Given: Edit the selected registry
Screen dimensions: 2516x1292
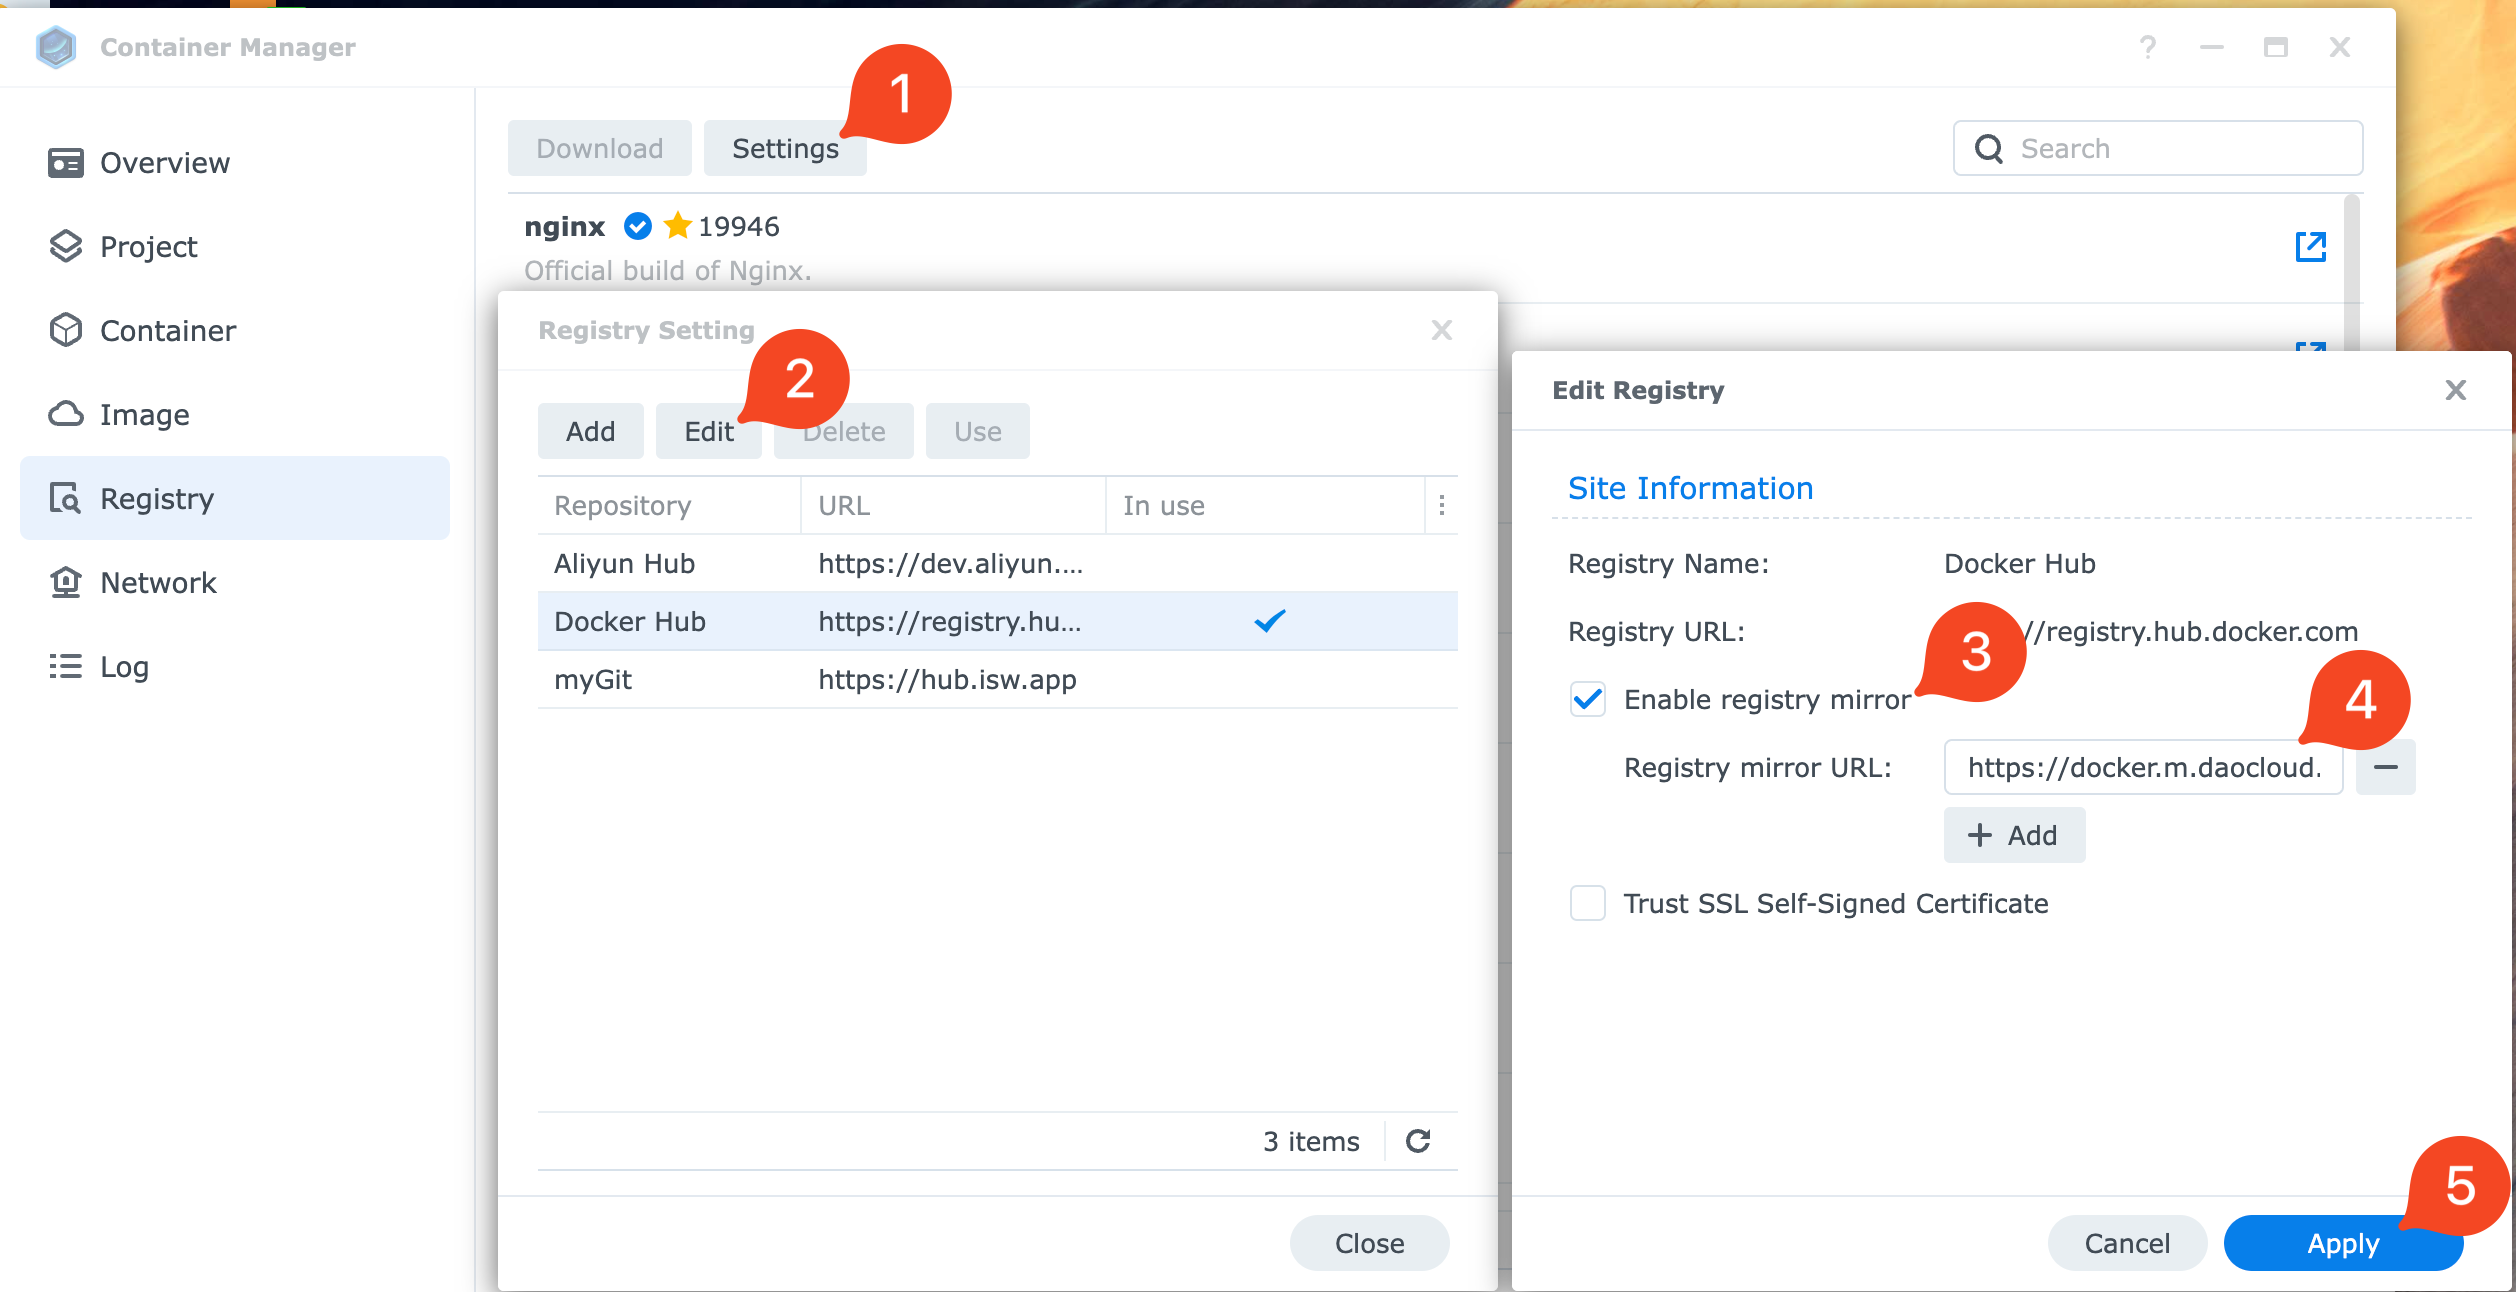Looking at the screenshot, I should point(709,431).
